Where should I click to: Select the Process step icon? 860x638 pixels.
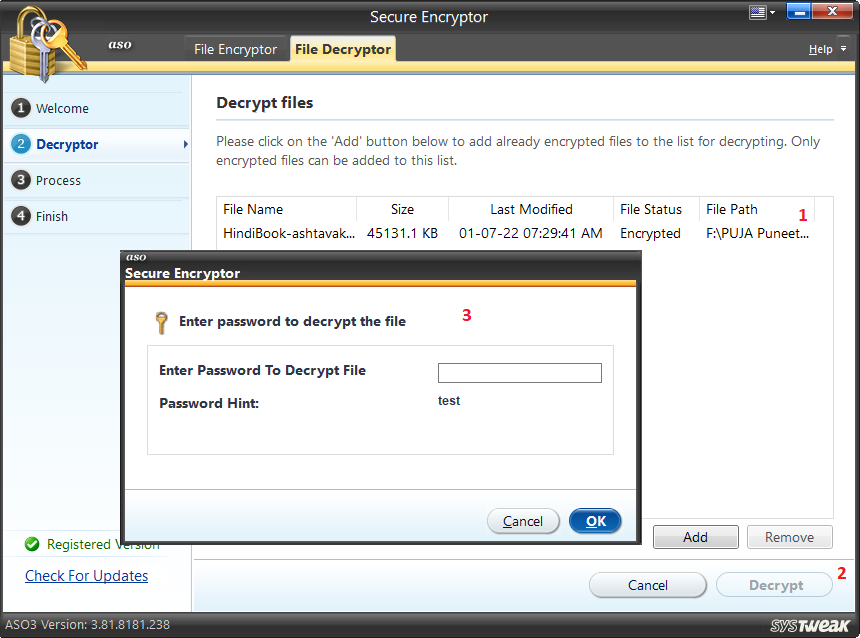(x=23, y=180)
